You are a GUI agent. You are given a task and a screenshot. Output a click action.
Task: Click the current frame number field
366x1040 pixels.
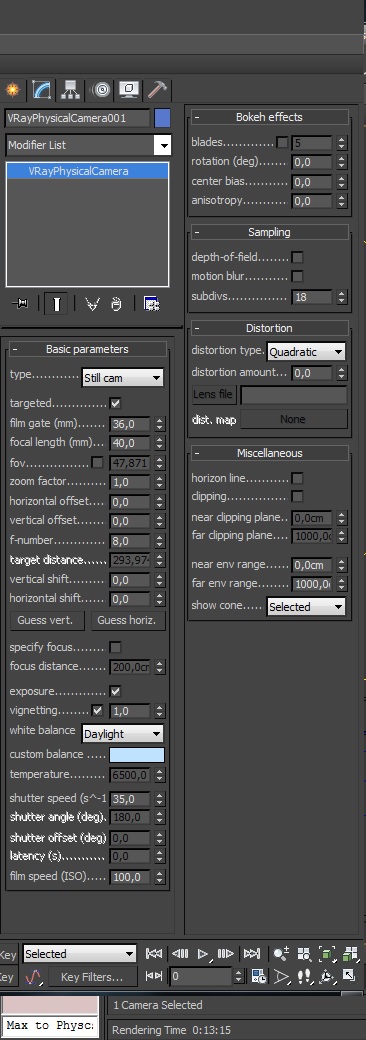[202, 976]
